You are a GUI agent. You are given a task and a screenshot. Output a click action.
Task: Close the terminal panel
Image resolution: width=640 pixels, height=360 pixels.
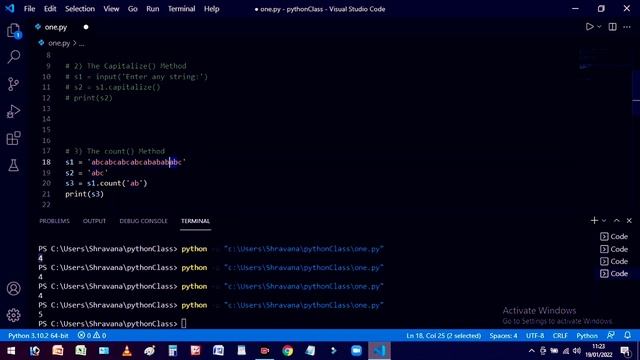tap(629, 220)
